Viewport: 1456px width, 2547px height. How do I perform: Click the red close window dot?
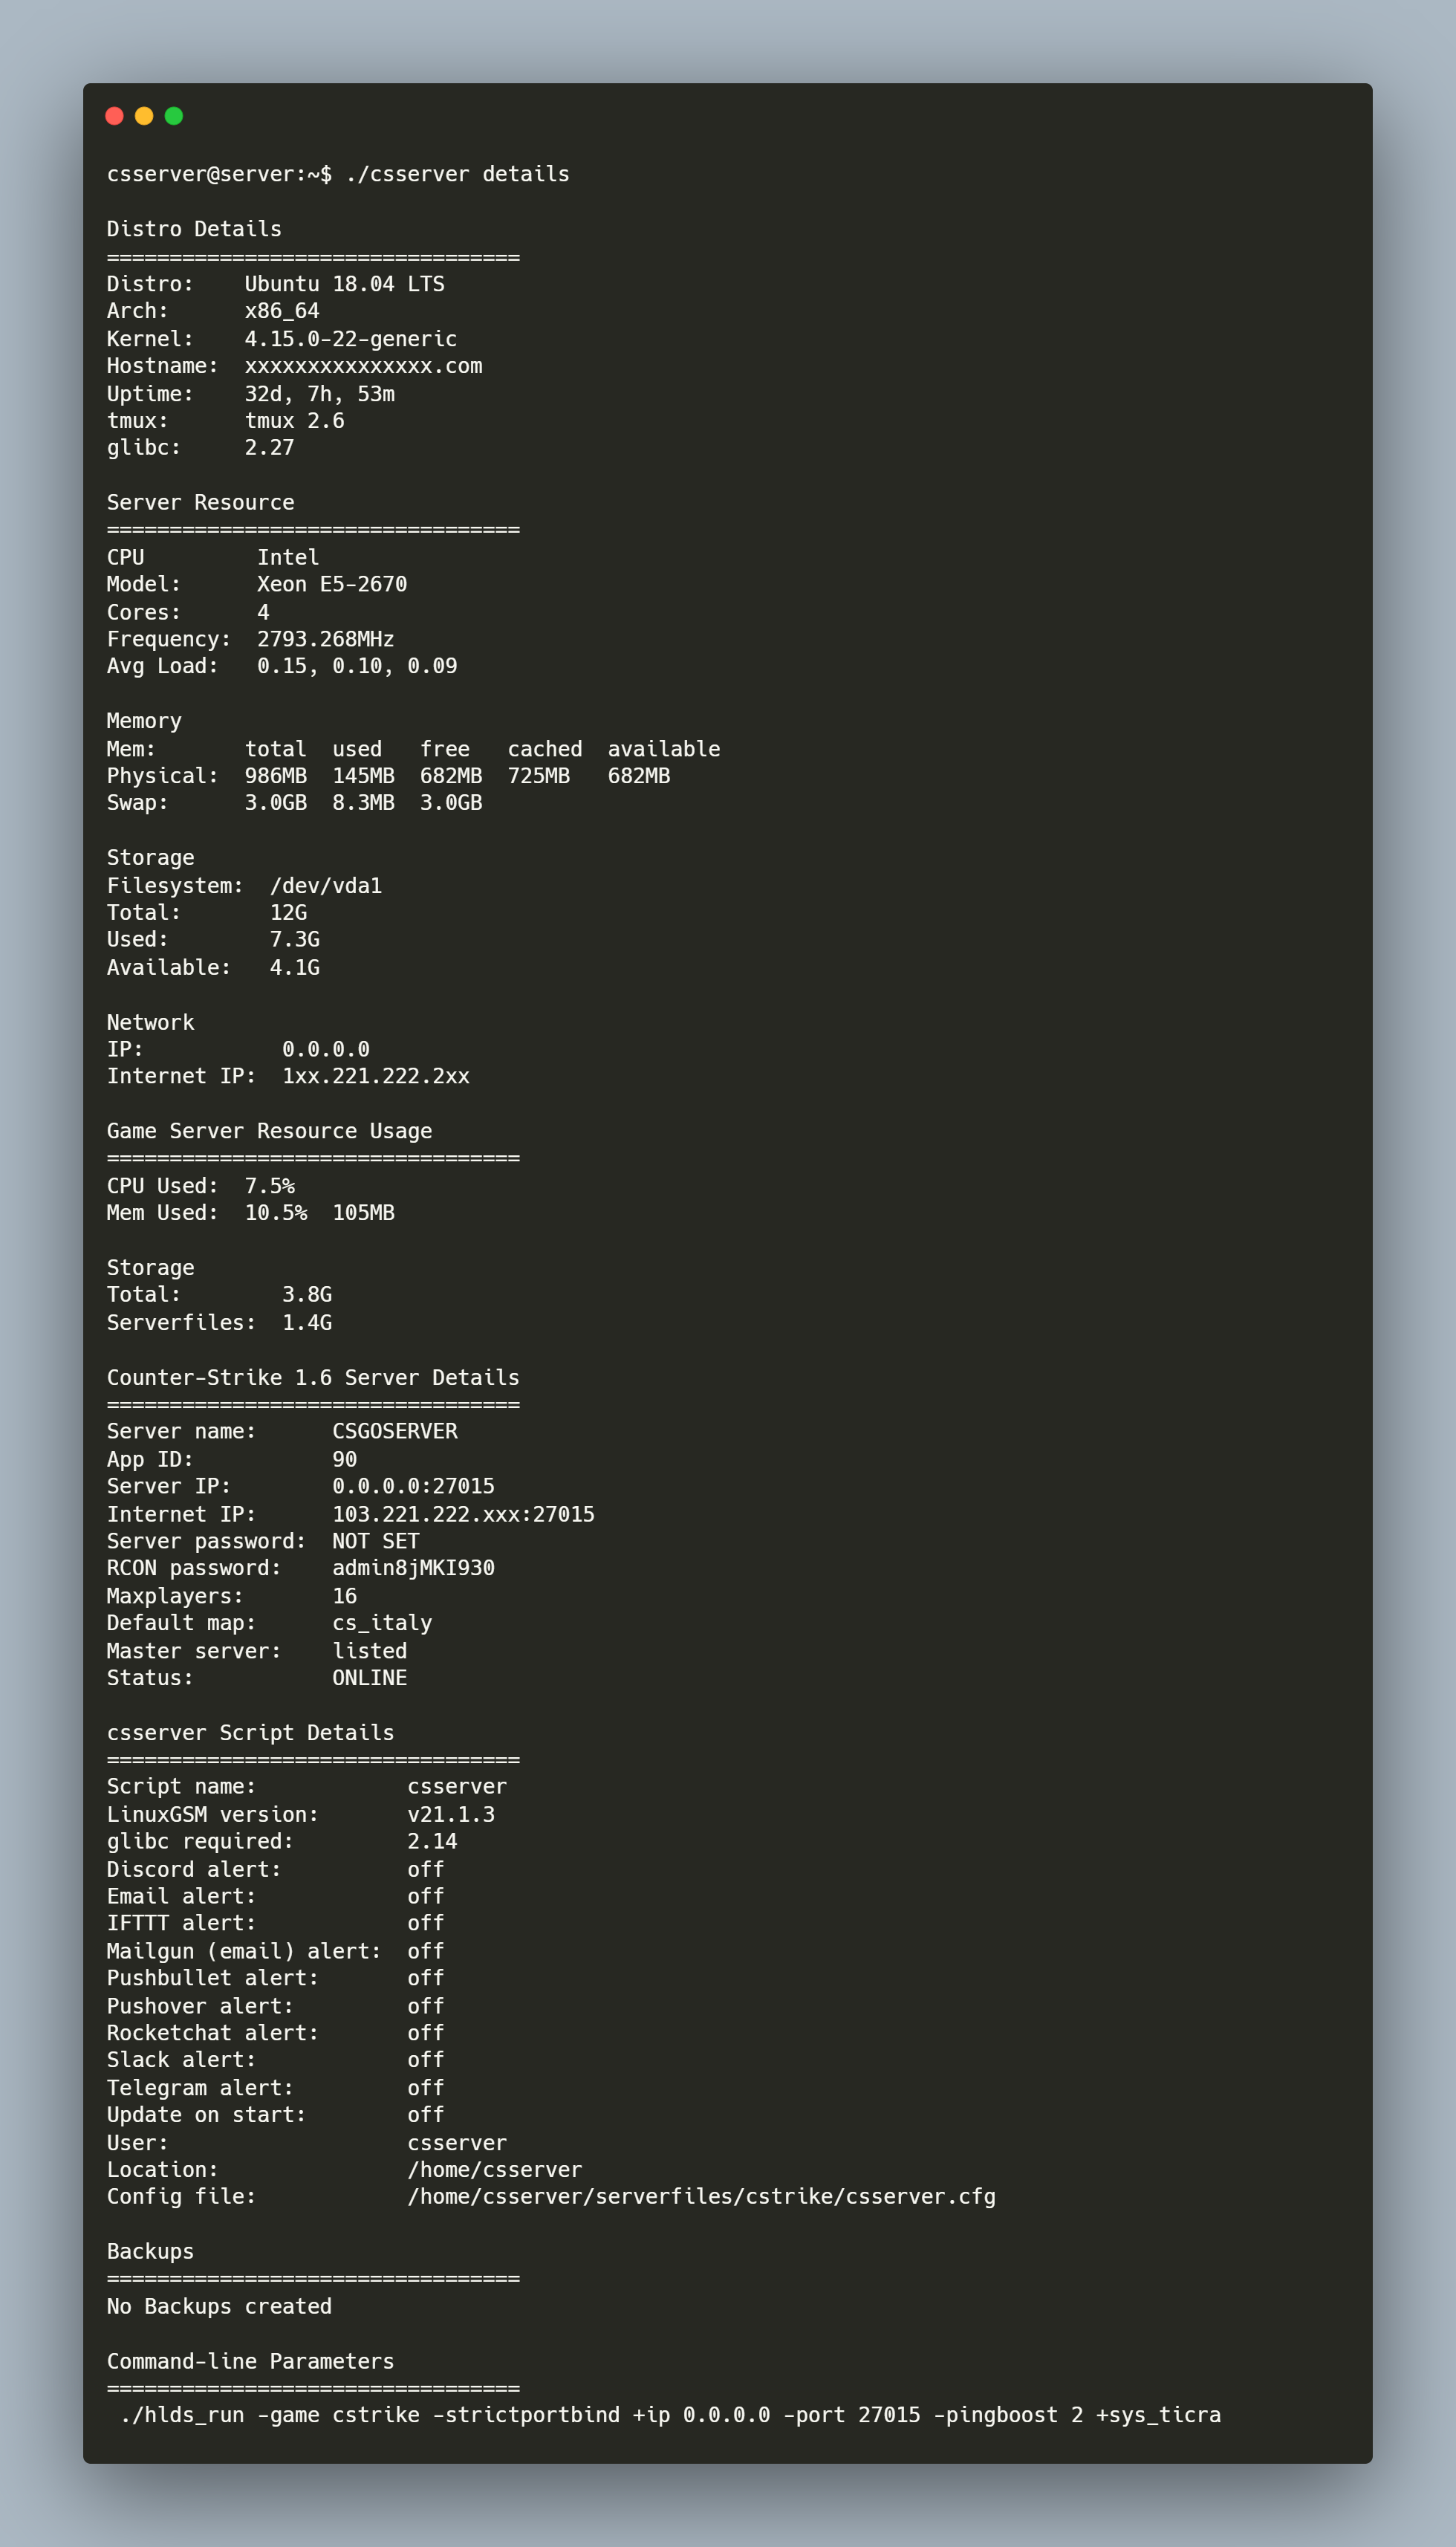coord(114,116)
